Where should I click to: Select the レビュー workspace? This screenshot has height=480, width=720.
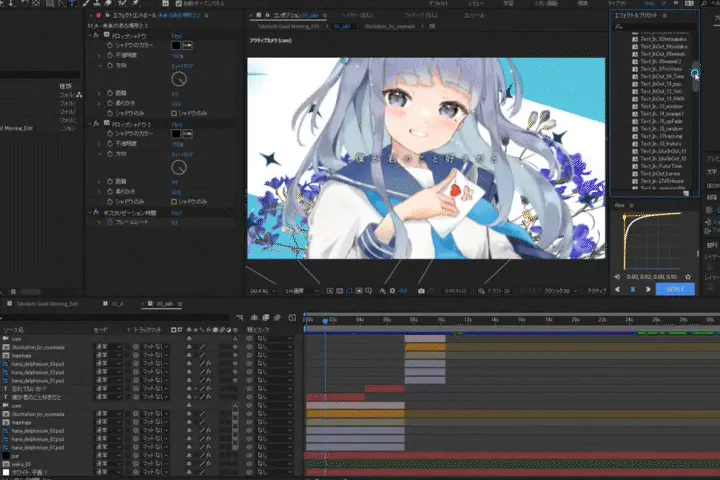point(476,4)
